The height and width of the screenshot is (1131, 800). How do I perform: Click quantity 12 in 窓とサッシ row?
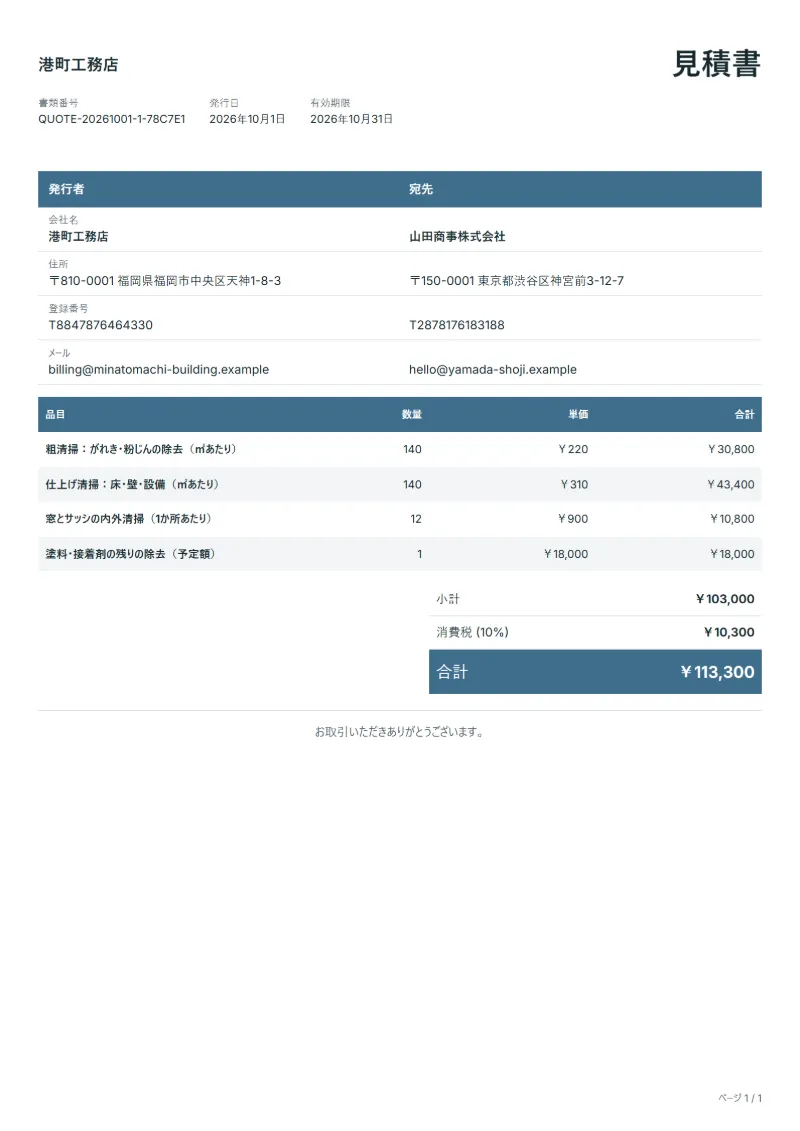click(x=416, y=519)
